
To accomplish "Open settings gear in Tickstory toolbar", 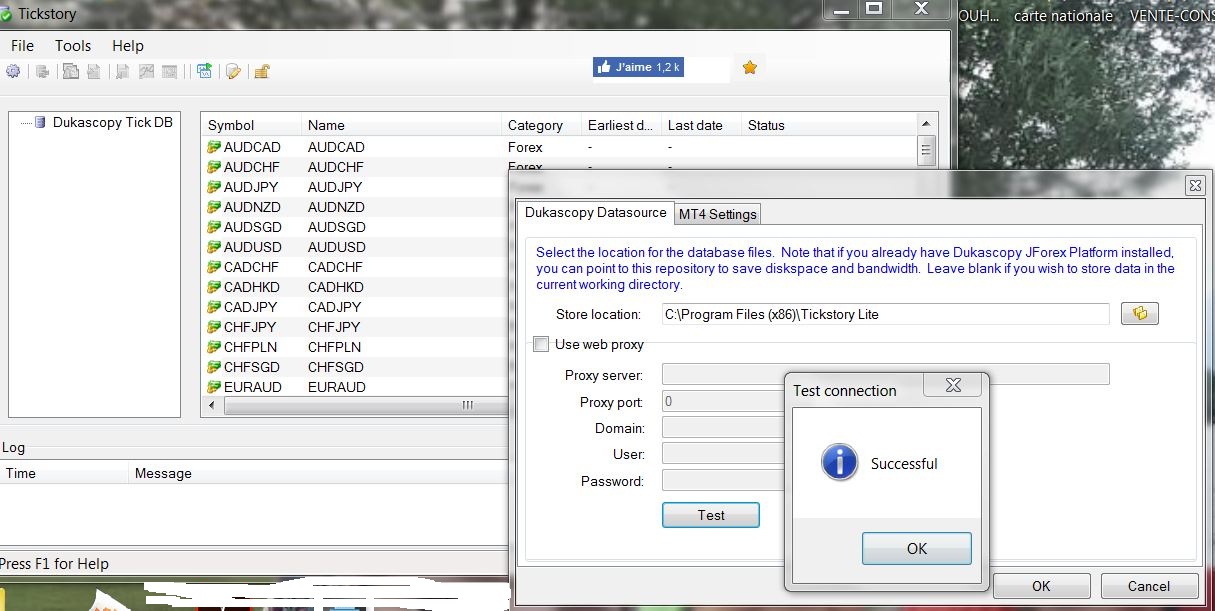I will pyautogui.click(x=13, y=71).
